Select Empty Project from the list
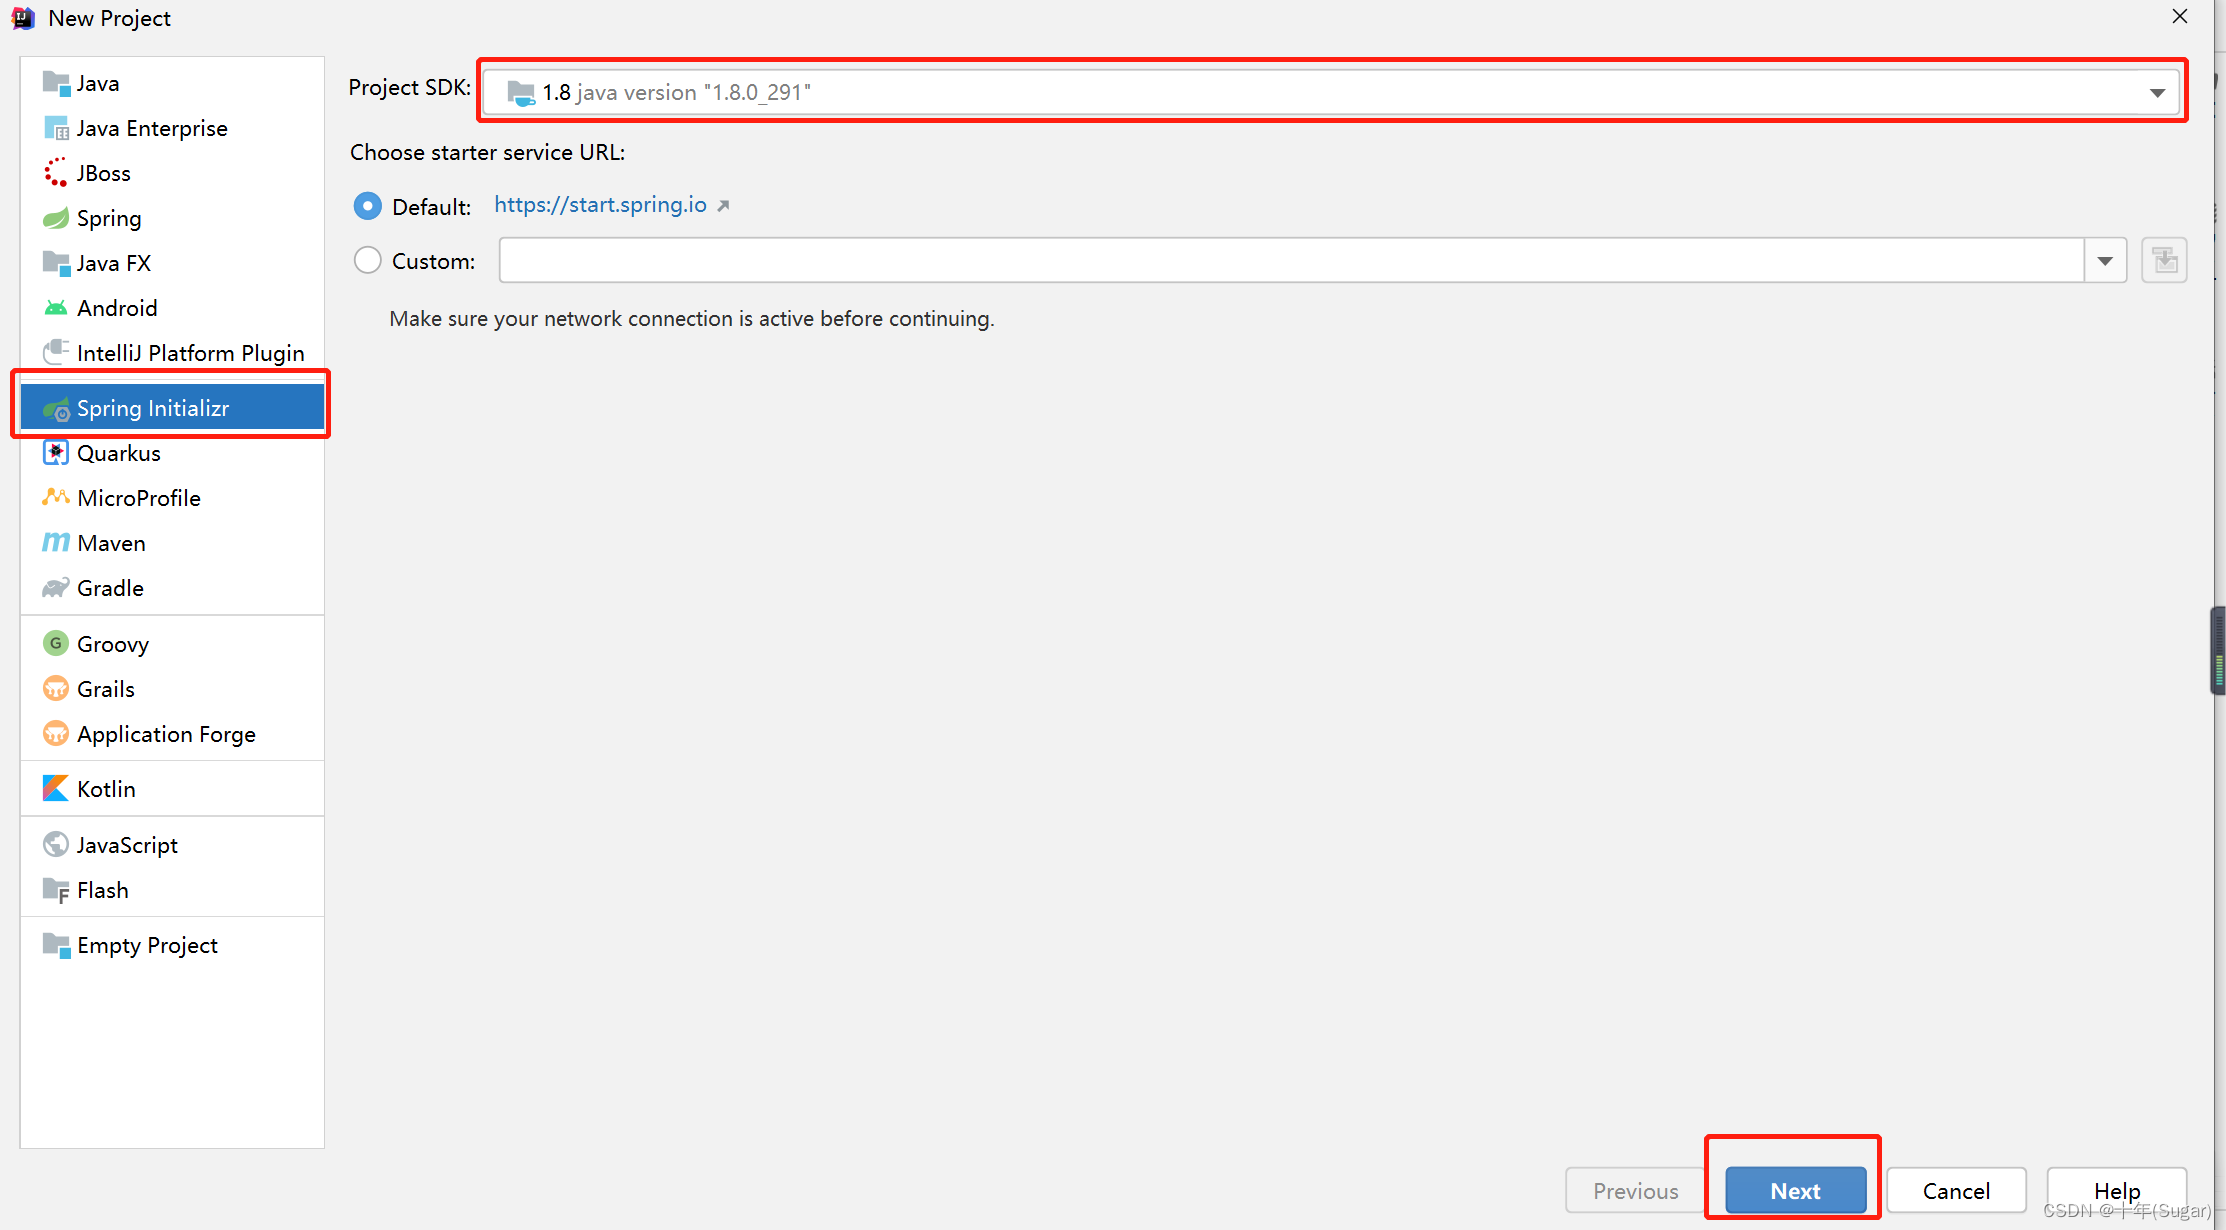2226x1230 pixels. pyautogui.click(x=147, y=945)
